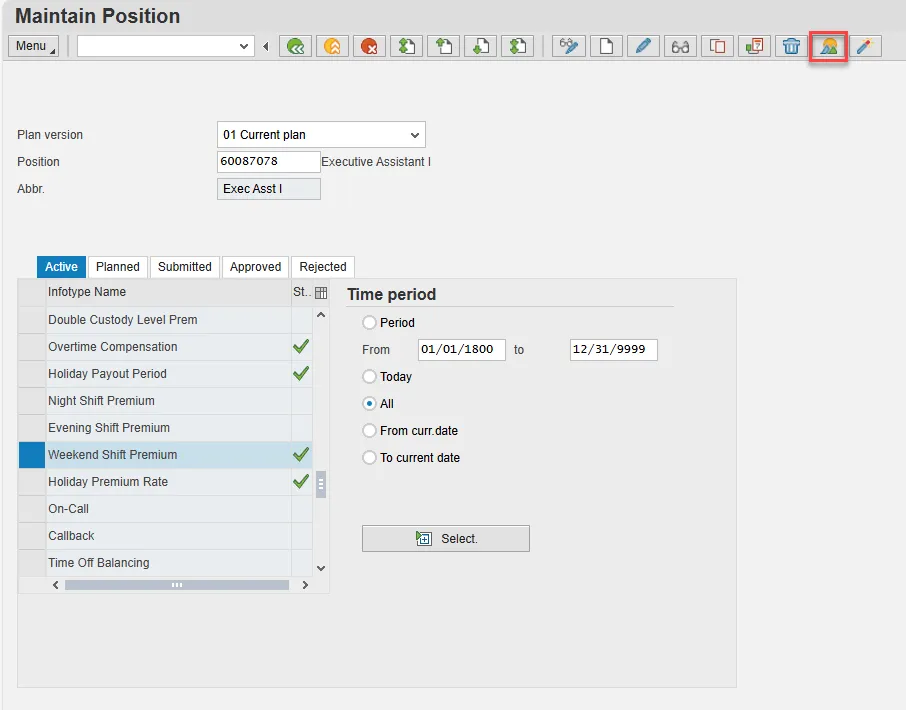Click Overtime Compensation status checkmark
This screenshot has width=906, height=710.
click(x=301, y=347)
